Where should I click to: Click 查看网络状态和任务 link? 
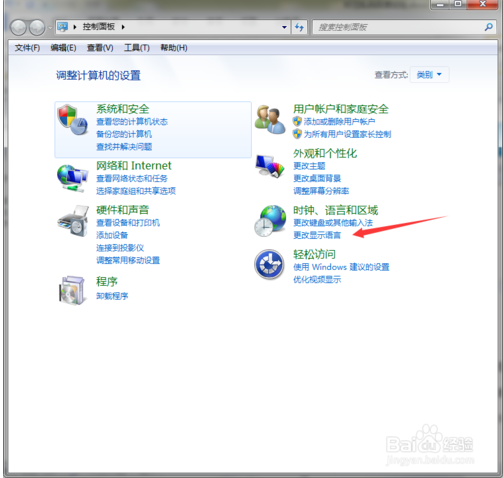coord(132,178)
